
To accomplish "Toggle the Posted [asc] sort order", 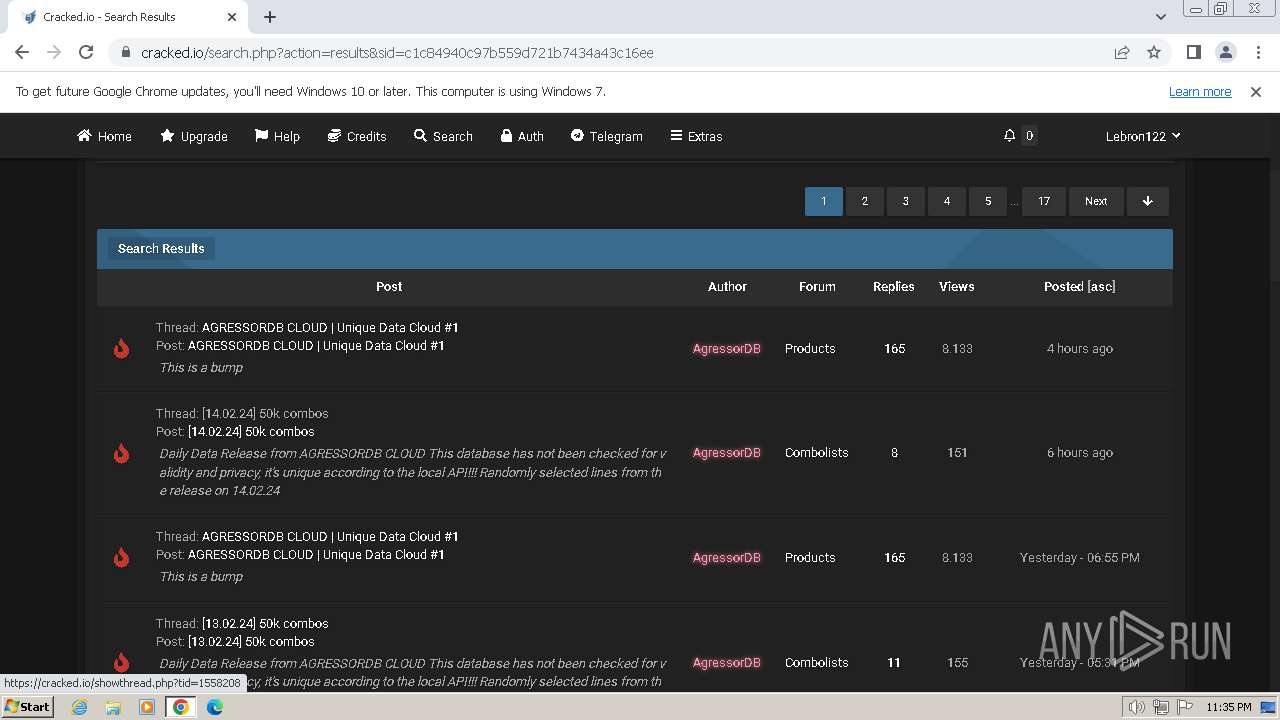I will (1080, 286).
